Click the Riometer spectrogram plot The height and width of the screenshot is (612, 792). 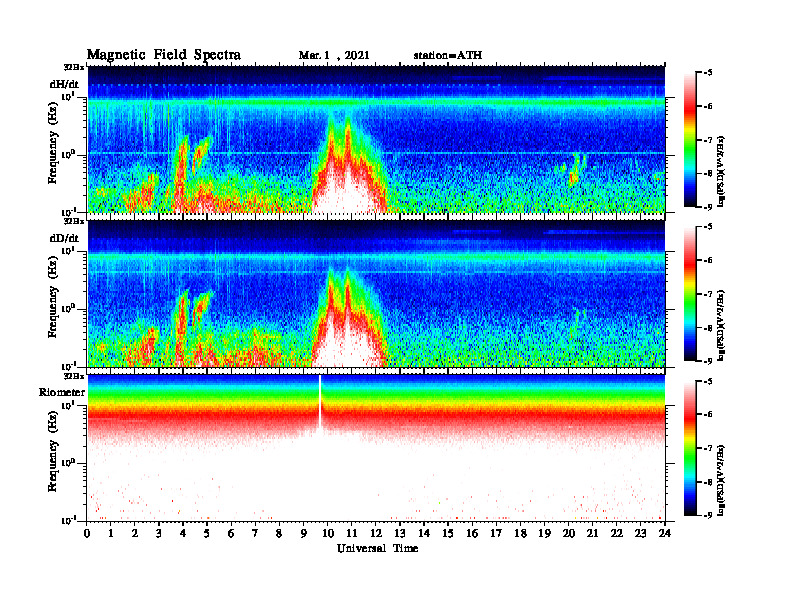[376, 447]
